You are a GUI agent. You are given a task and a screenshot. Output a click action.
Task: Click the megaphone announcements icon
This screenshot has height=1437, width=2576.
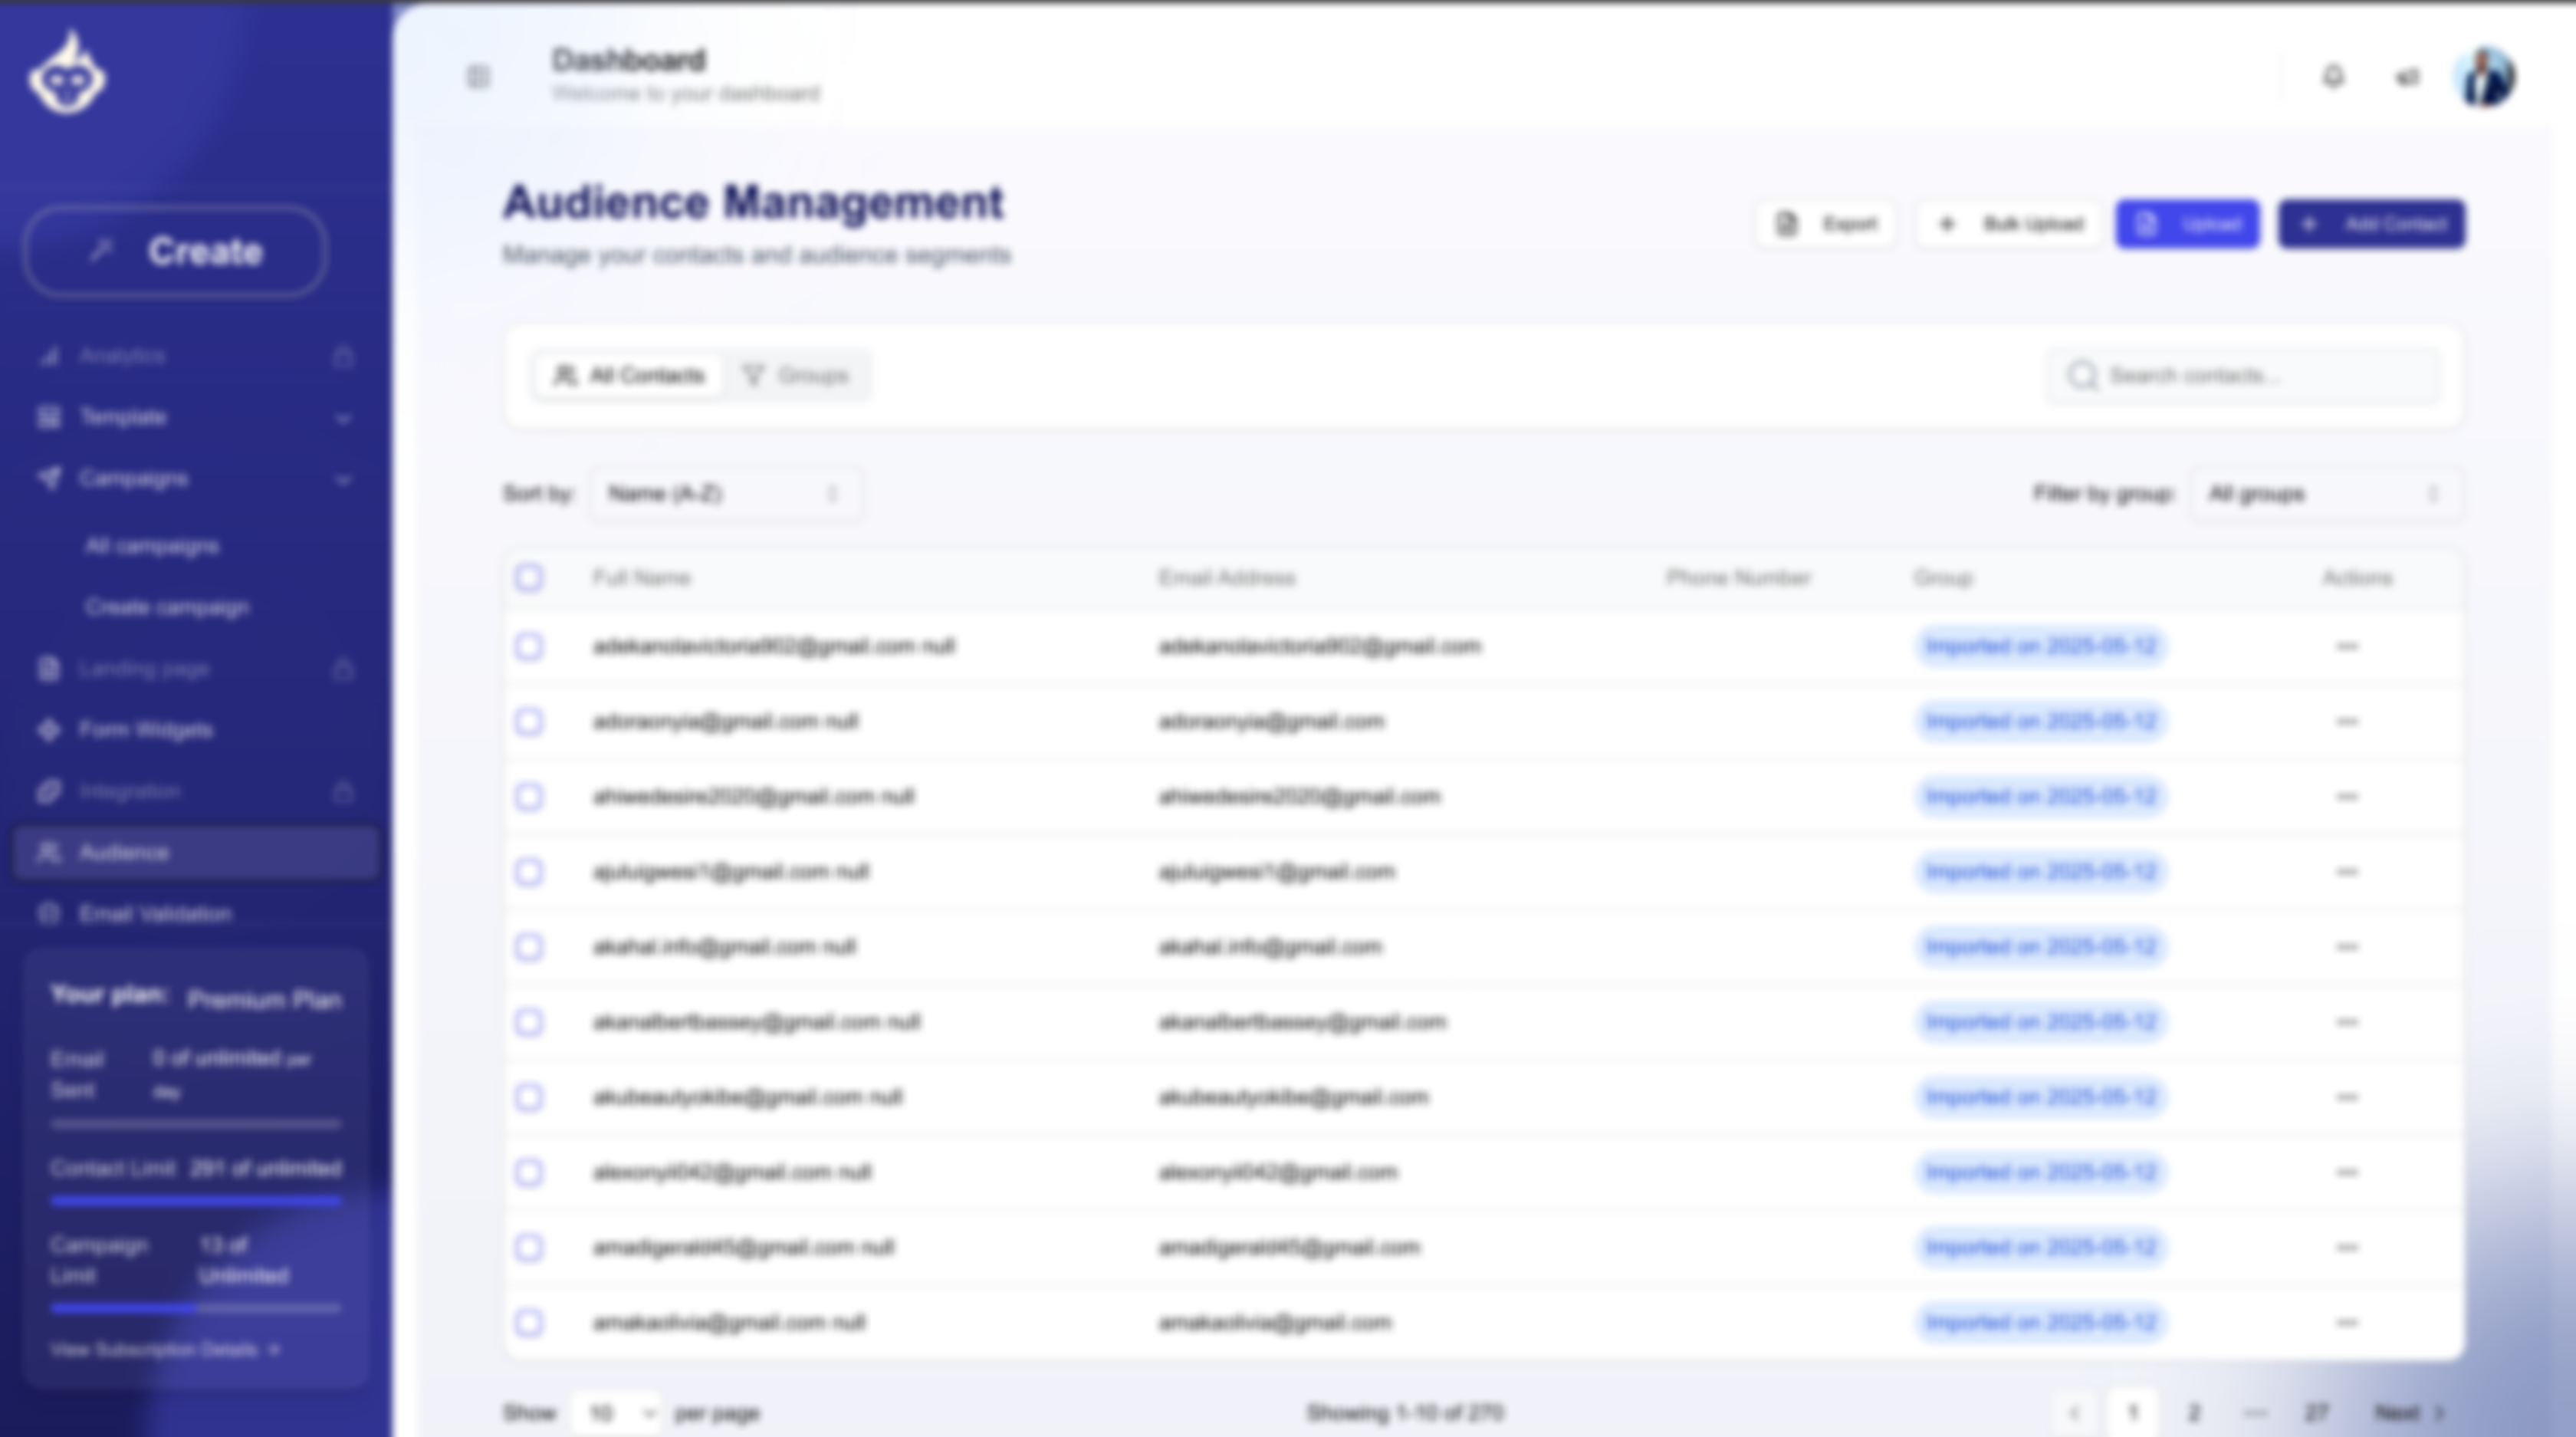pos(2407,77)
